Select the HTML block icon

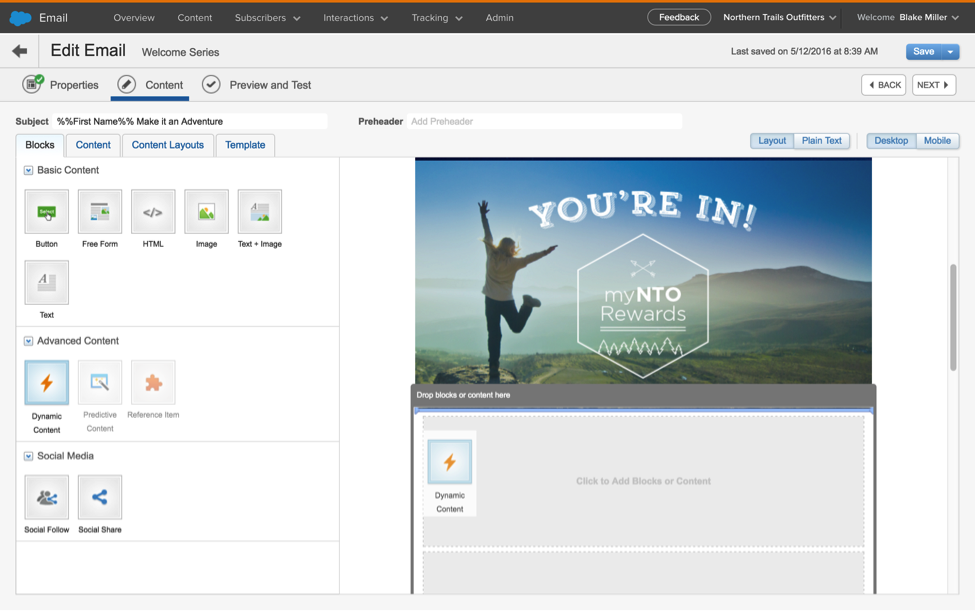153,212
